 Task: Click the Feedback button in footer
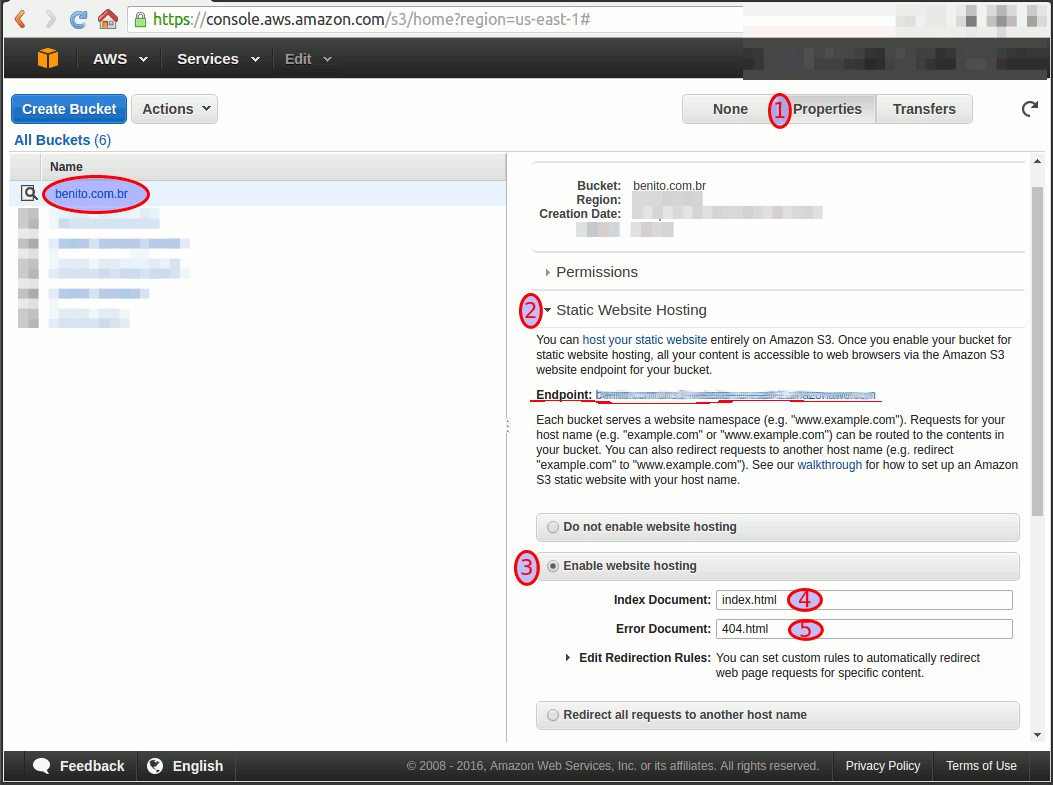79,766
